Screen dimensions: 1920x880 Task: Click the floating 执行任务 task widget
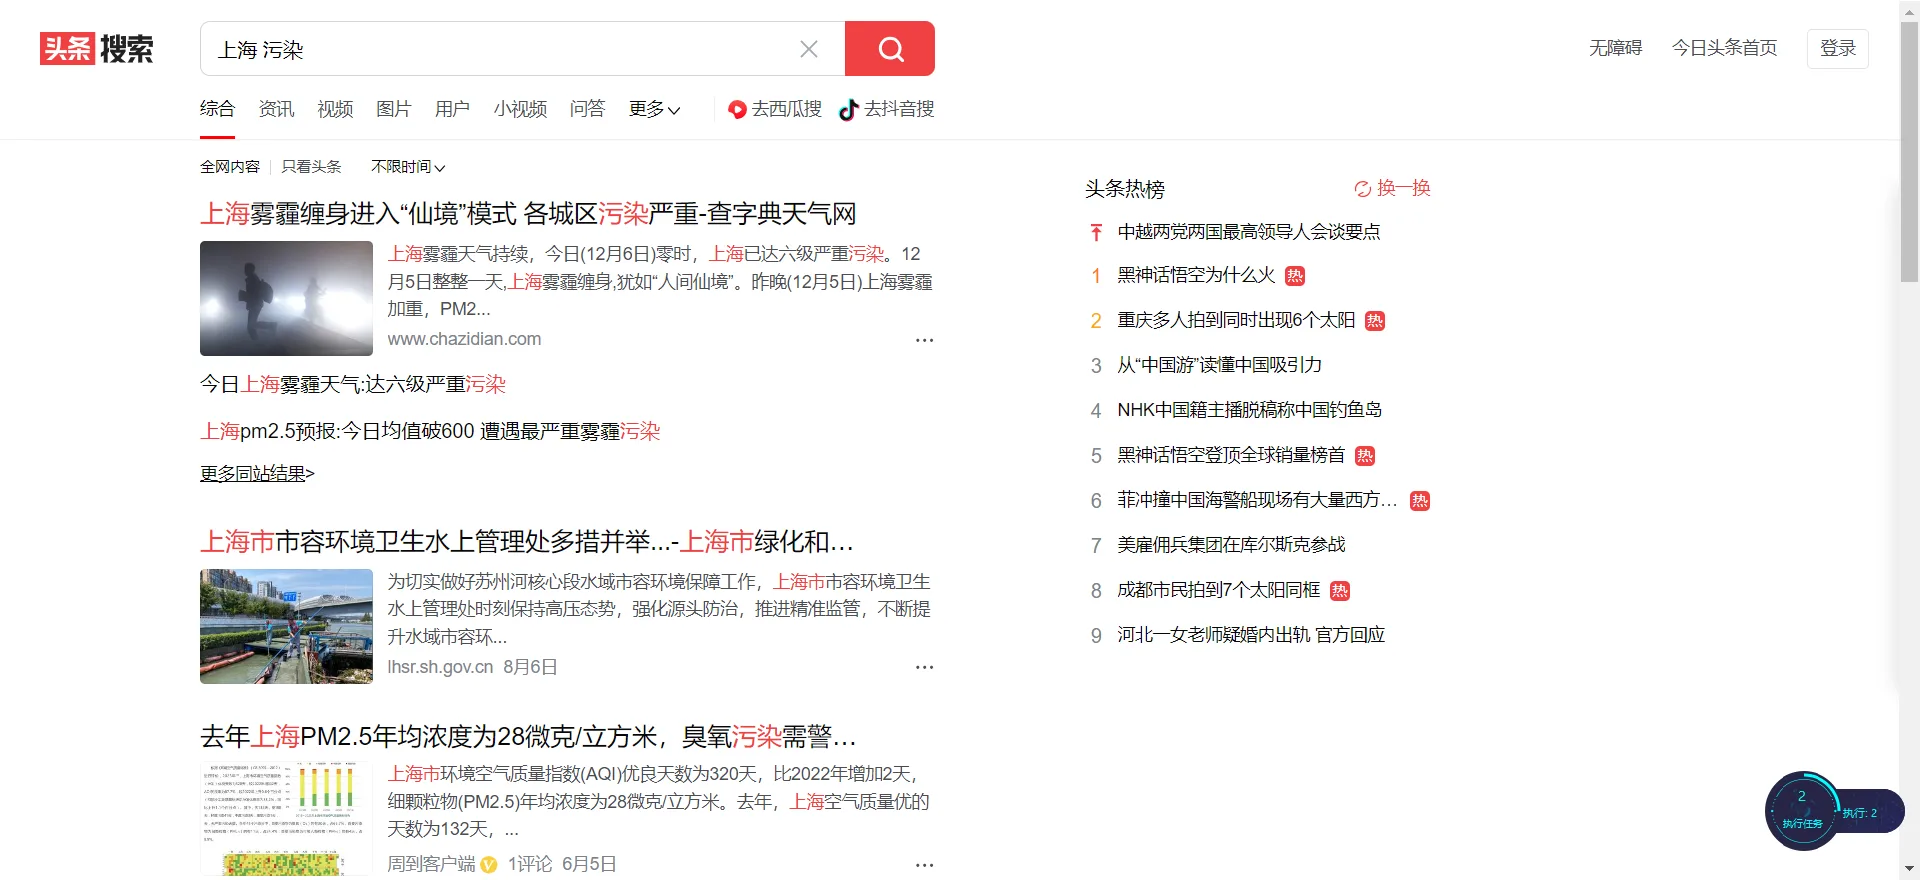(1803, 811)
